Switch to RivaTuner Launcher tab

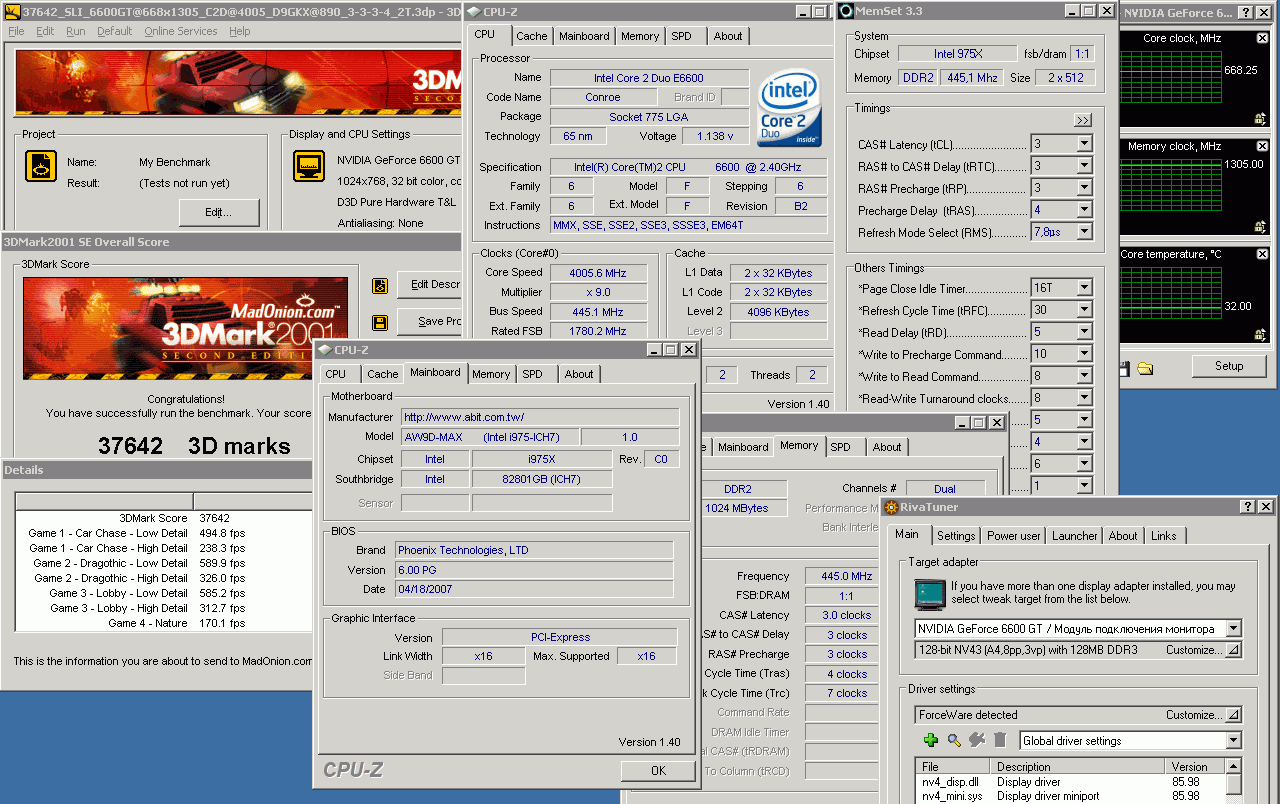tap(1074, 536)
